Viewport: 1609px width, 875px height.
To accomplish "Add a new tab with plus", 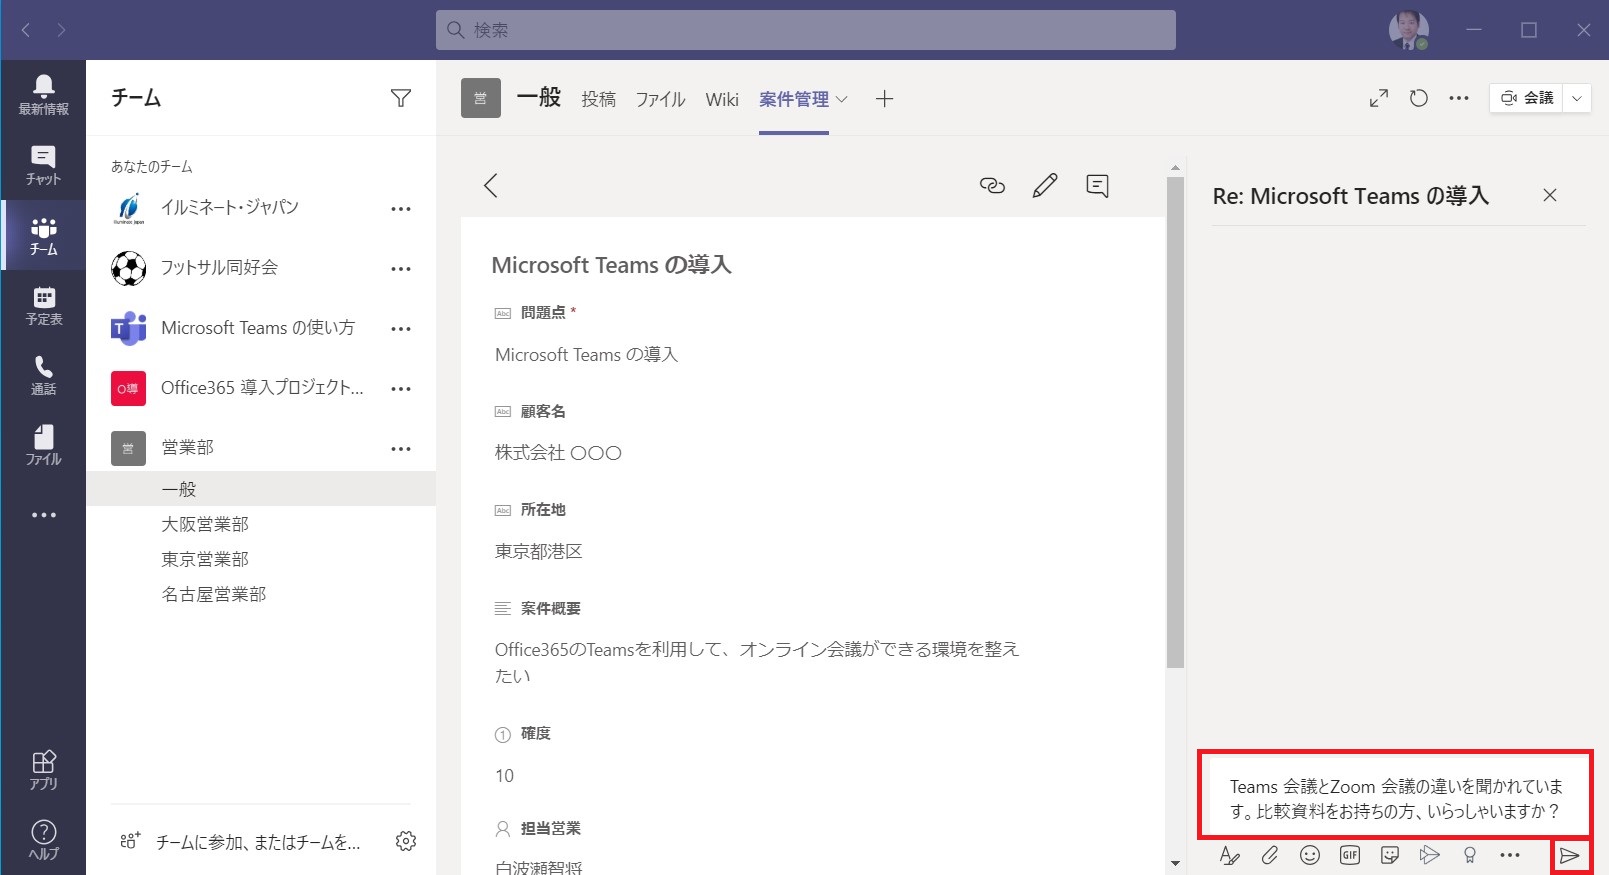I will [x=884, y=99].
